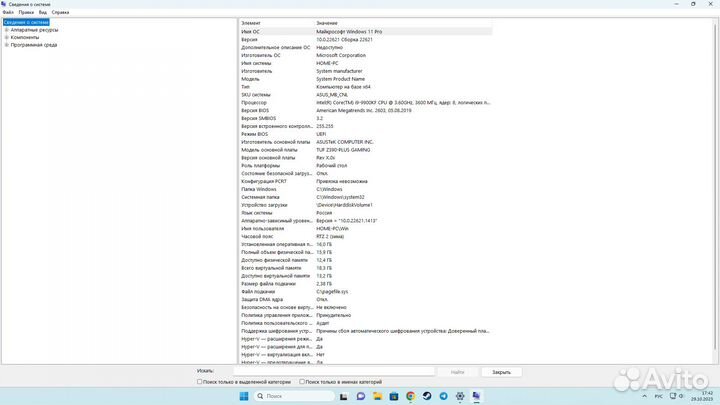Viewport: 720px width, 405px height.
Task: Expand the "Программная среда" tree node
Action: (x=6, y=45)
